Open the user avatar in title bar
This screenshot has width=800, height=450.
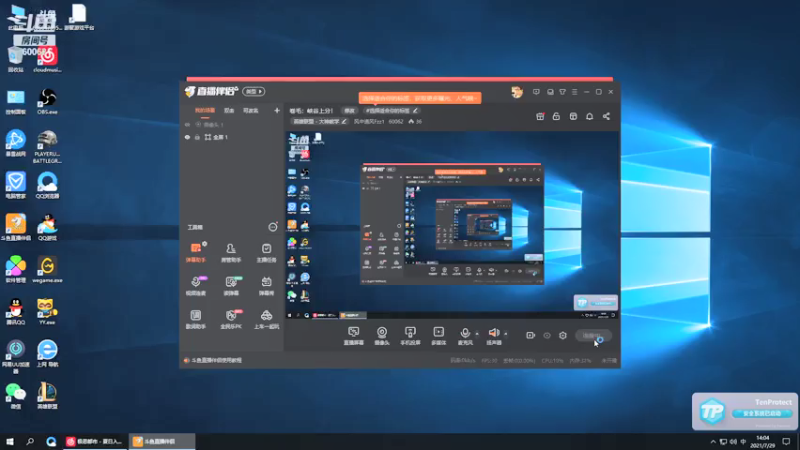pyautogui.click(x=517, y=92)
